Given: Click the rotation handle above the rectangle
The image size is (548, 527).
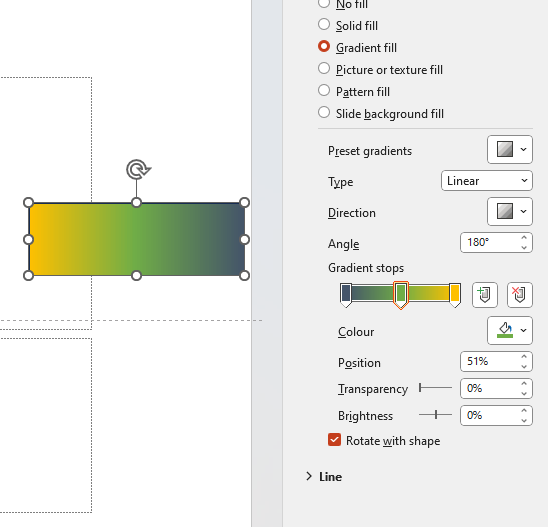Looking at the screenshot, I should click(138, 170).
